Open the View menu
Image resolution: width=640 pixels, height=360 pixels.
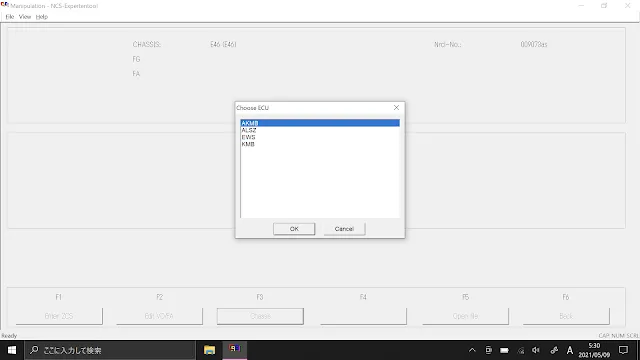(x=25, y=17)
